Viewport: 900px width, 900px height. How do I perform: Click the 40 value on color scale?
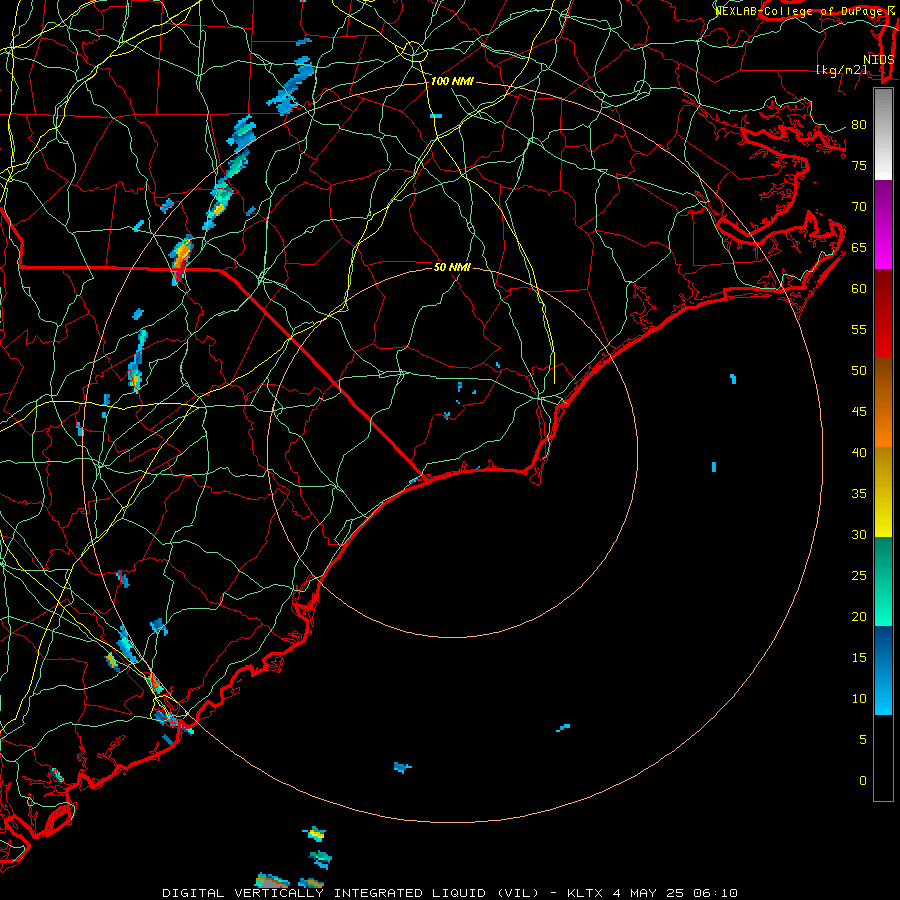point(859,452)
